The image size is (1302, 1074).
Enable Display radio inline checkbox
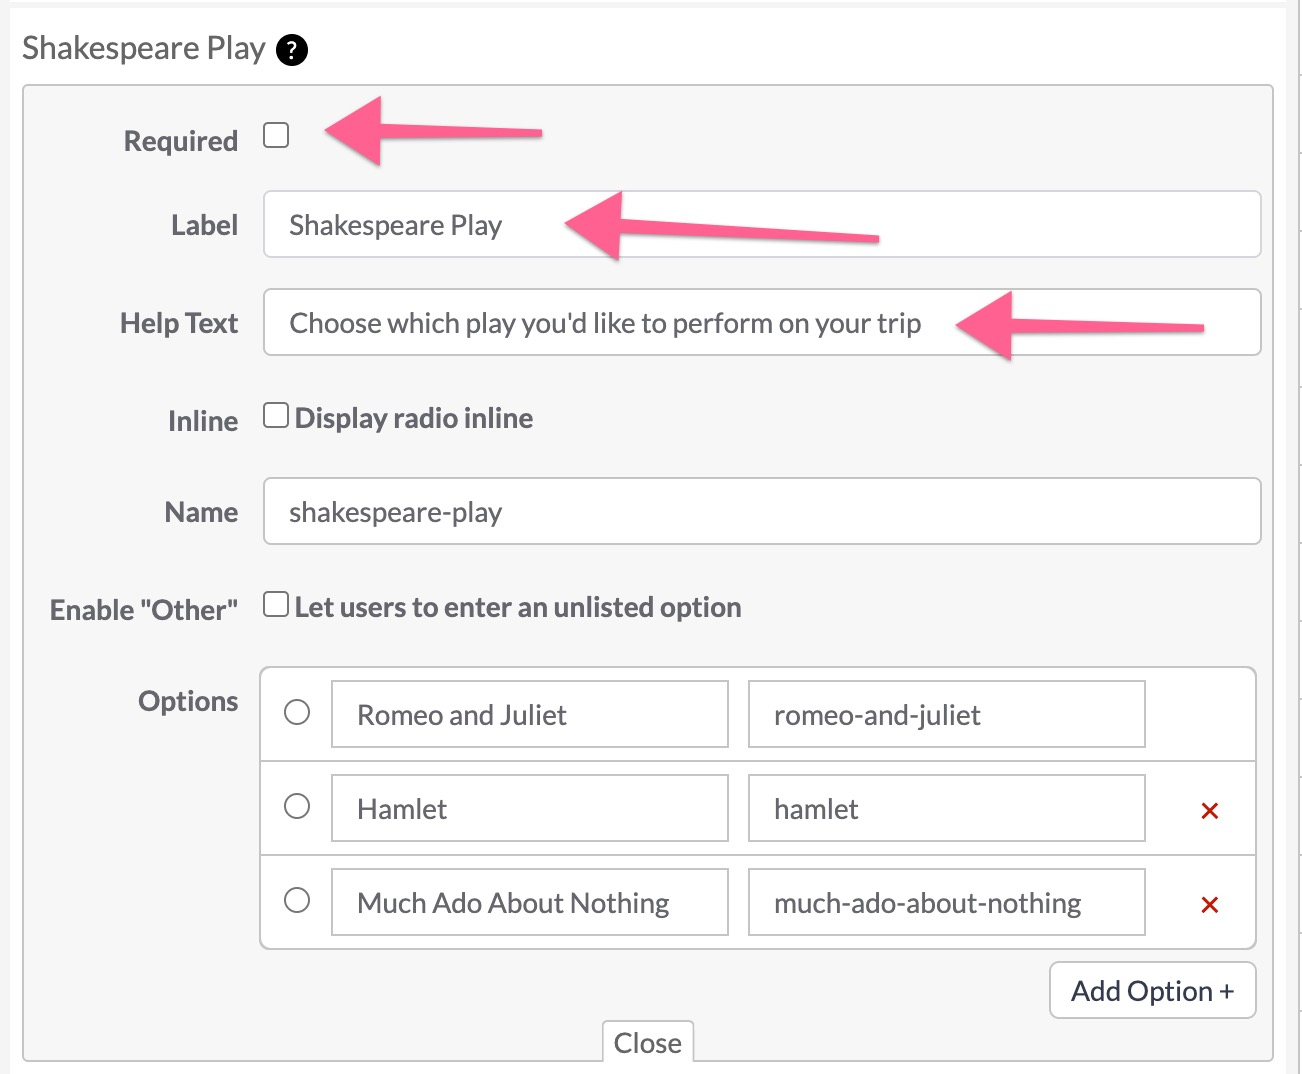click(x=276, y=415)
